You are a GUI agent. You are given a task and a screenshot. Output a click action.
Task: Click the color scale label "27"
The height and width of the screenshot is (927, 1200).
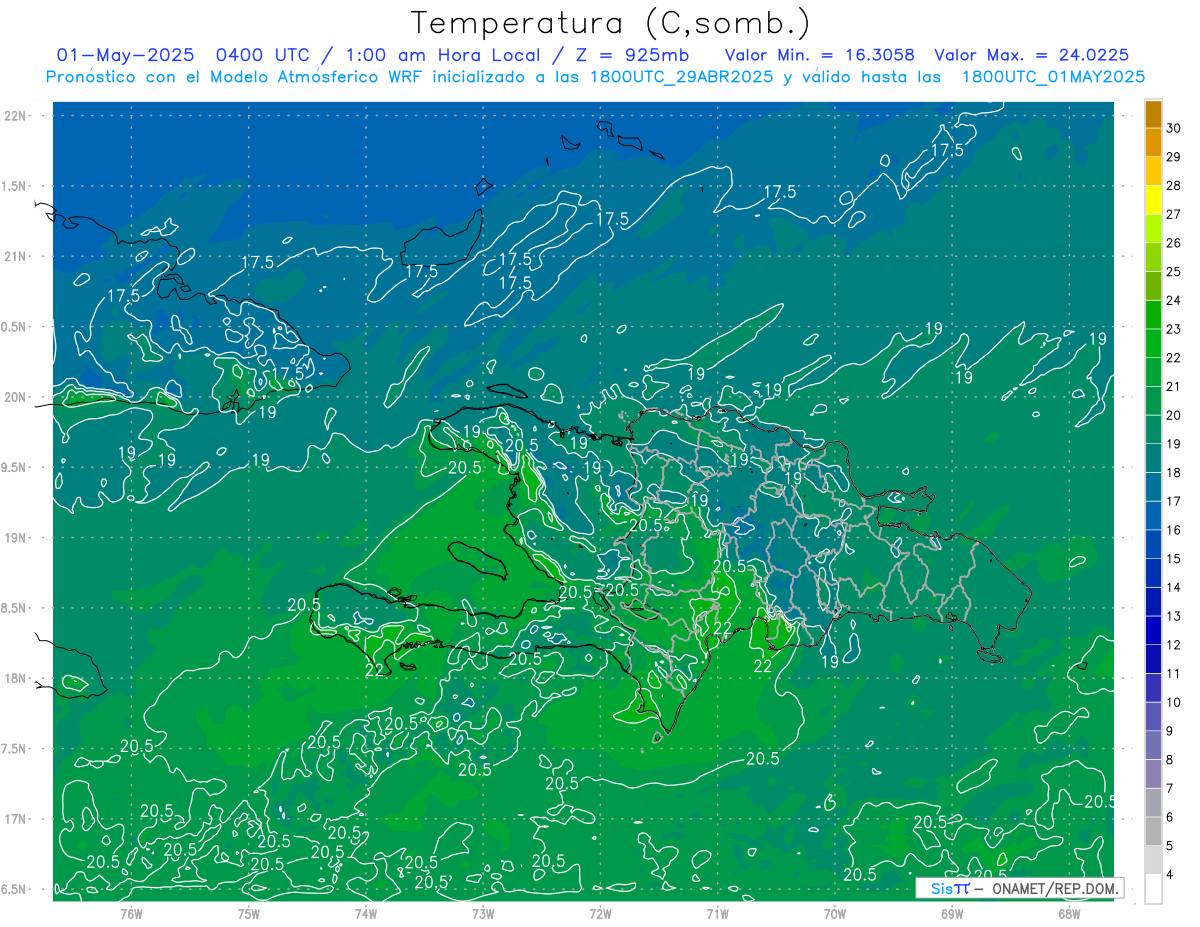click(x=1173, y=214)
